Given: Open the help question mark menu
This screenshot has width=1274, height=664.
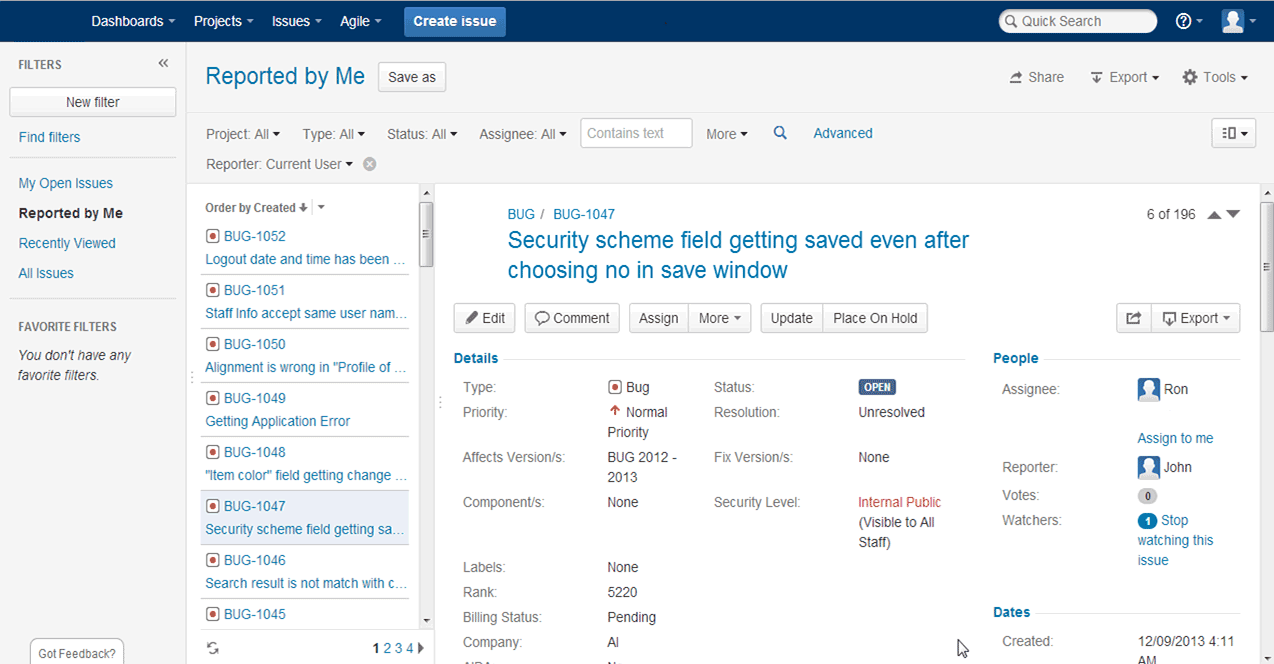Looking at the screenshot, I should pyautogui.click(x=1188, y=21).
